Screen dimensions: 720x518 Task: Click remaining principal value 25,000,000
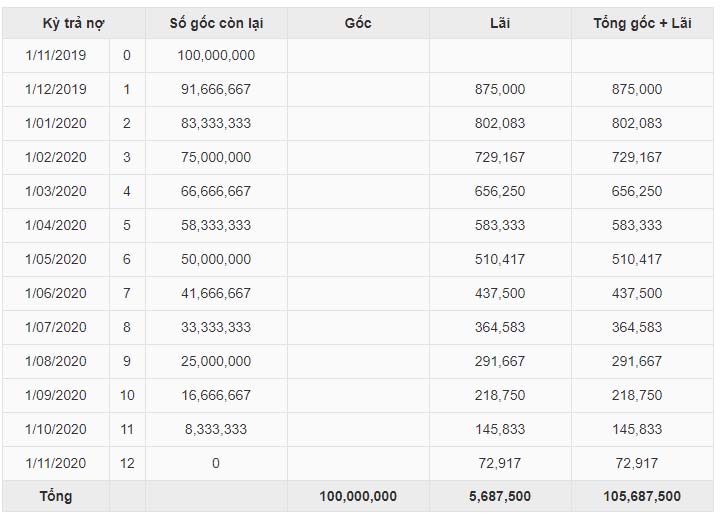[216, 361]
